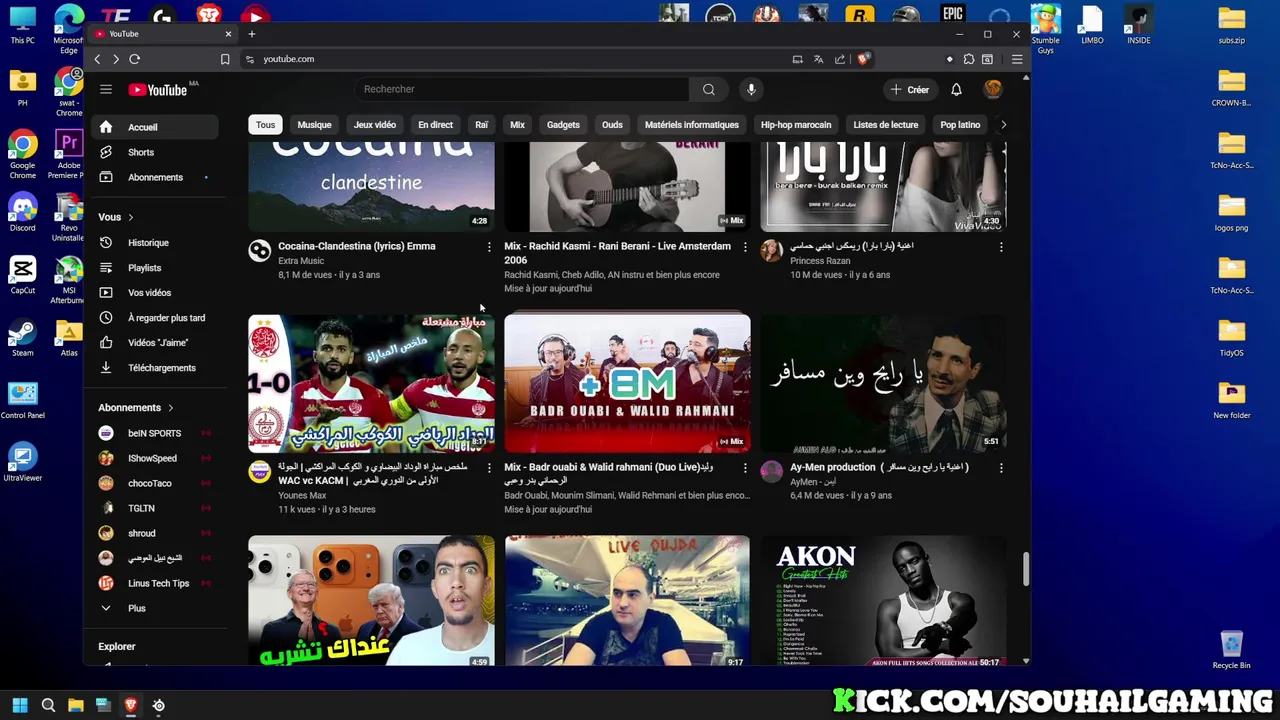Open the LIMBO desktop shortcut

click(x=1092, y=26)
